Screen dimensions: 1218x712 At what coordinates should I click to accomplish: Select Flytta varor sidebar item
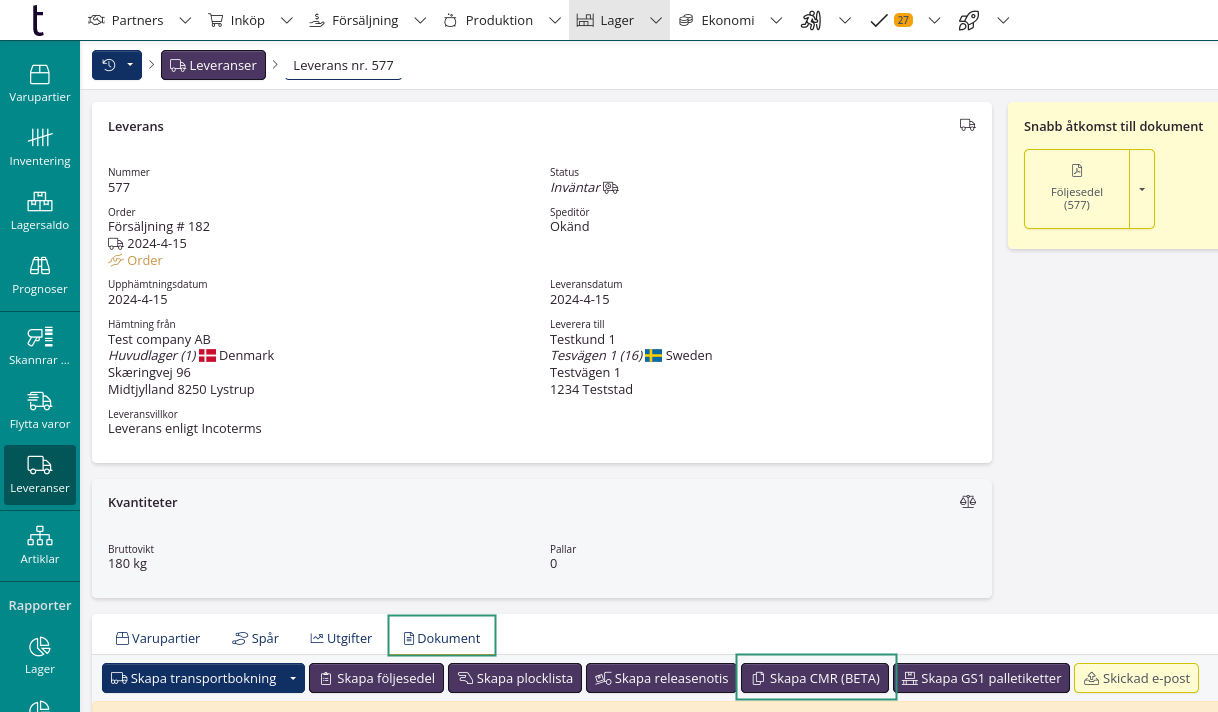[39, 410]
